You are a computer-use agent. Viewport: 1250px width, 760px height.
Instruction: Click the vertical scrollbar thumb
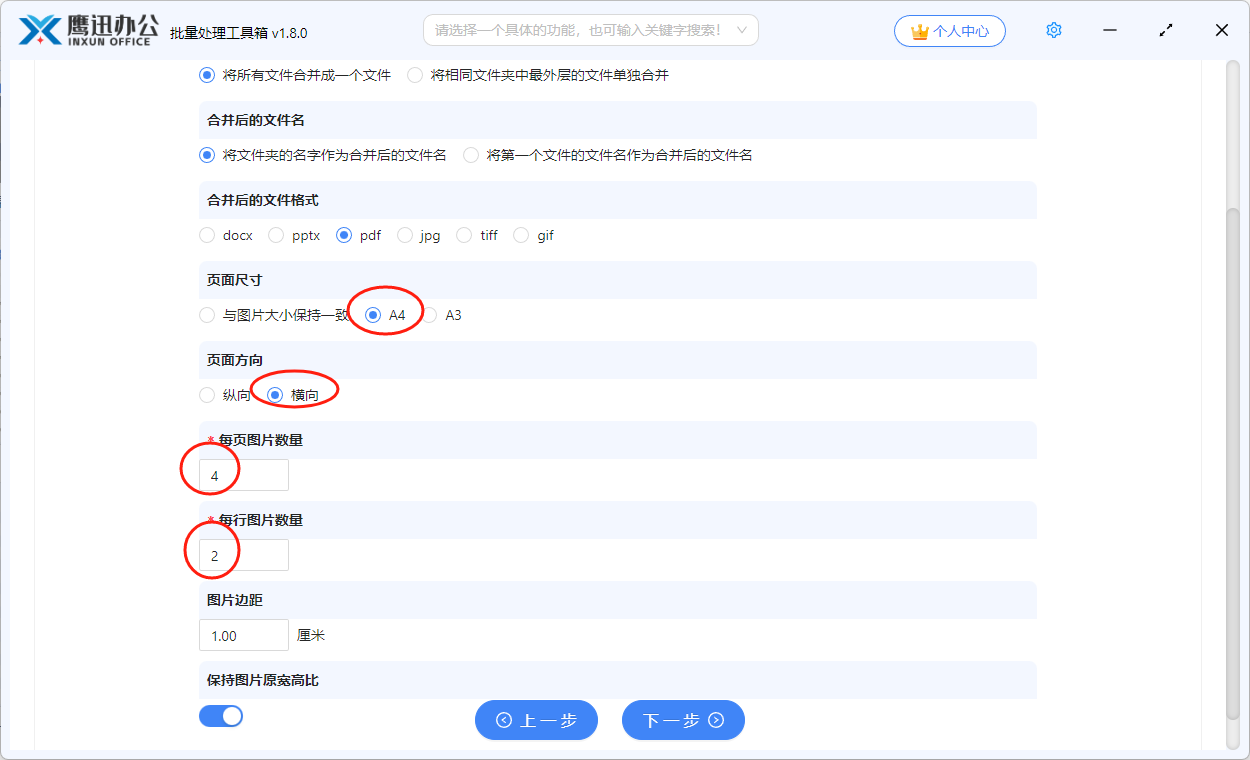(x=1232, y=463)
